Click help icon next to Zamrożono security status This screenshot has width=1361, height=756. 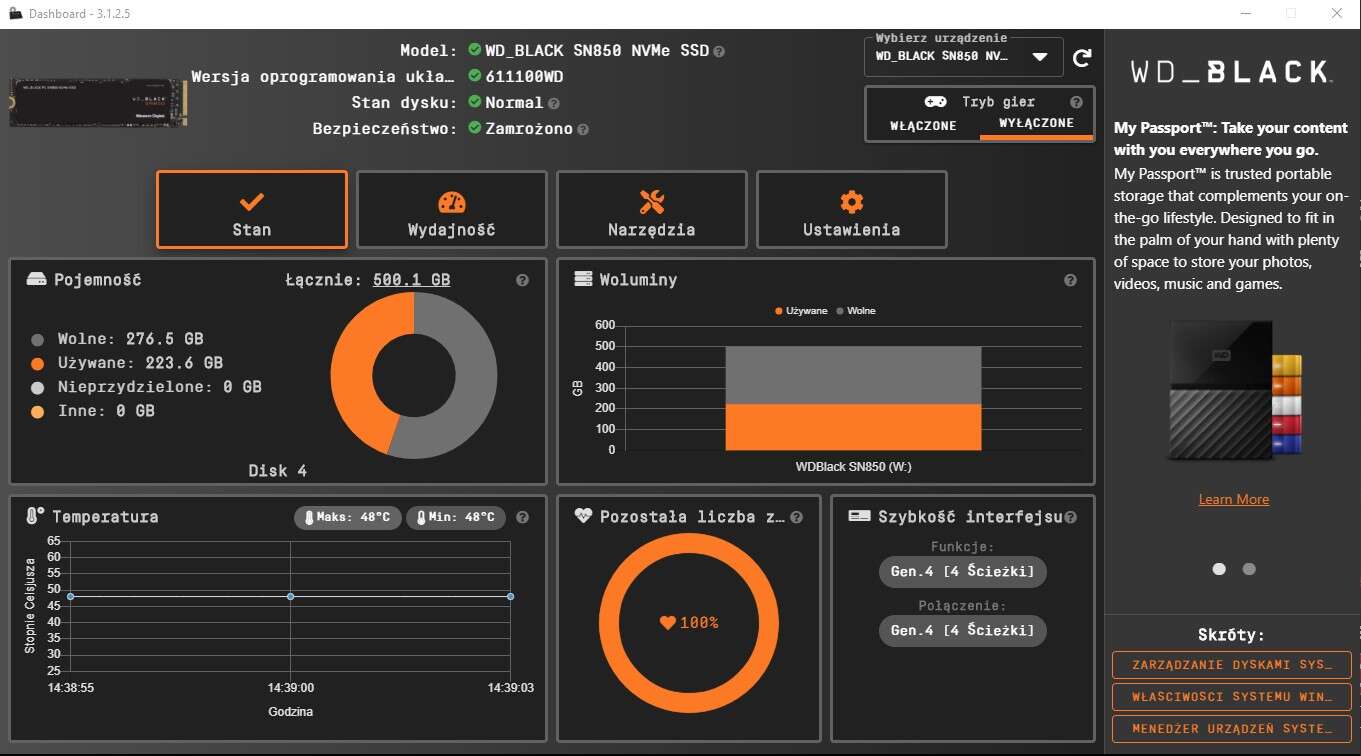coord(583,129)
